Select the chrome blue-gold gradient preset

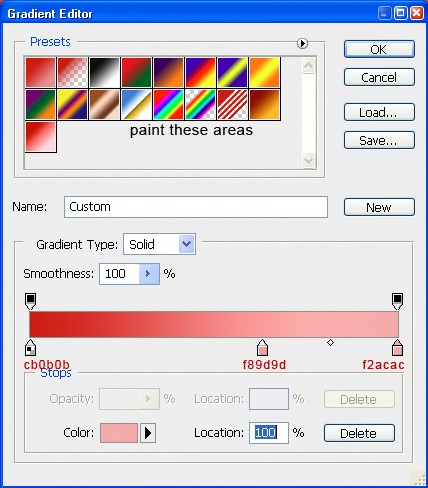tap(136, 104)
